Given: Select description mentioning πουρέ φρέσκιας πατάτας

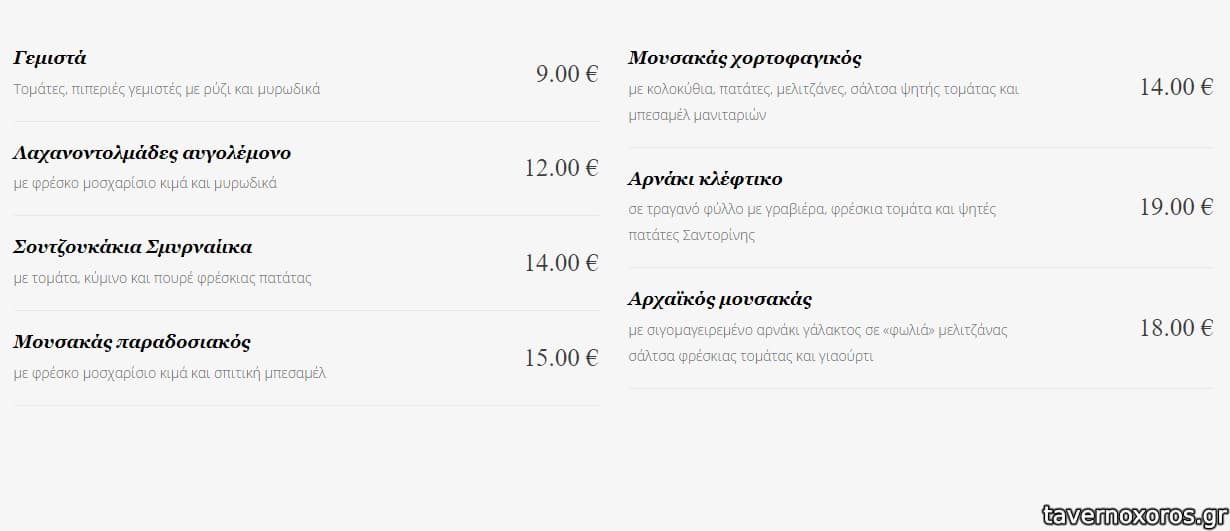Looking at the screenshot, I should [163, 278].
